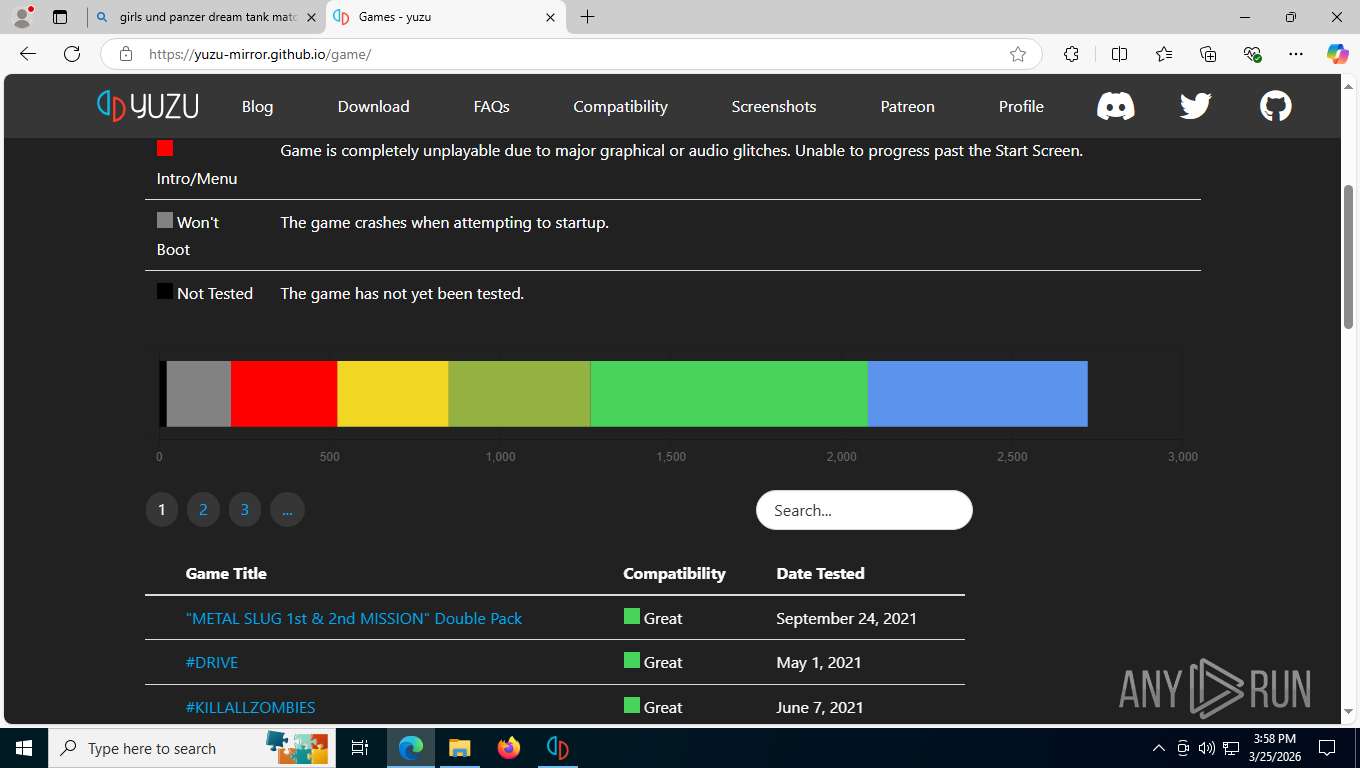Refresh the current page
Image resolution: width=1360 pixels, height=768 pixels.
[72, 54]
